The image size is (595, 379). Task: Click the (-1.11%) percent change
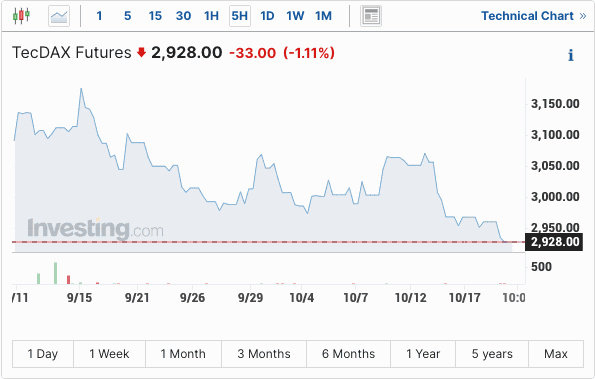tap(309, 53)
